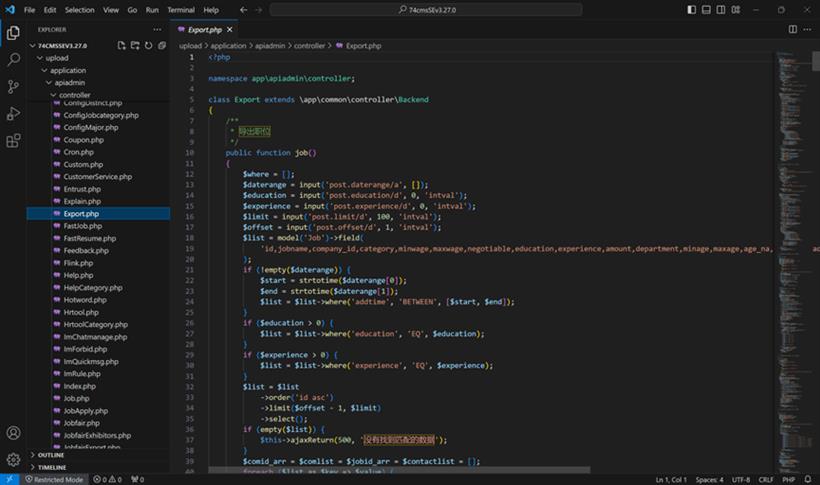The height and width of the screenshot is (485, 820).
Task: Open the Search view icon
Action: [13, 60]
